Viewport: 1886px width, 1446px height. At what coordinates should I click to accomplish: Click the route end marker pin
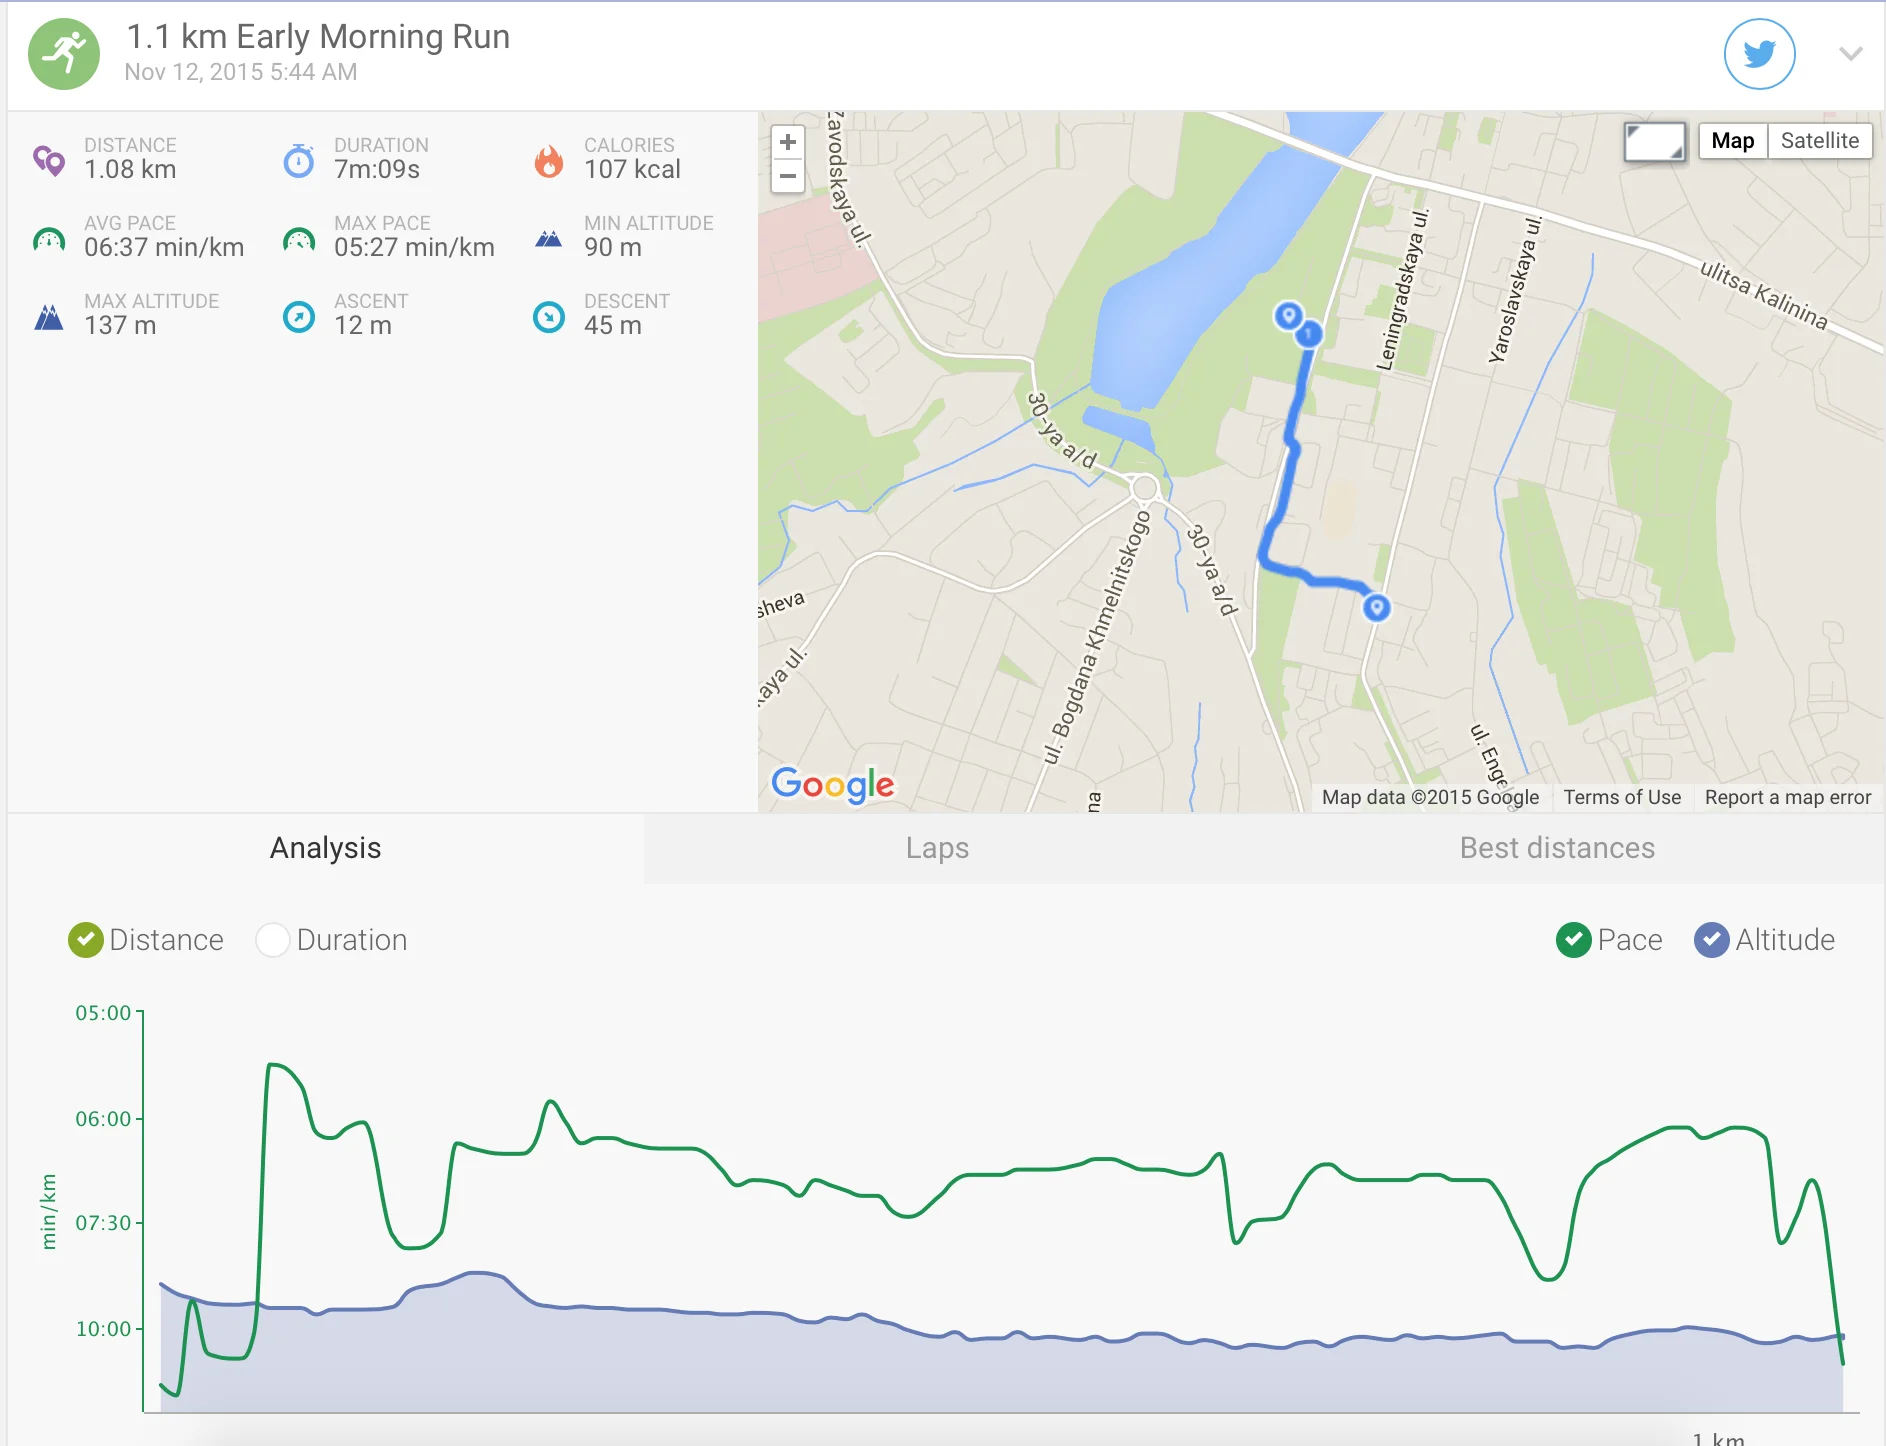1289,316
